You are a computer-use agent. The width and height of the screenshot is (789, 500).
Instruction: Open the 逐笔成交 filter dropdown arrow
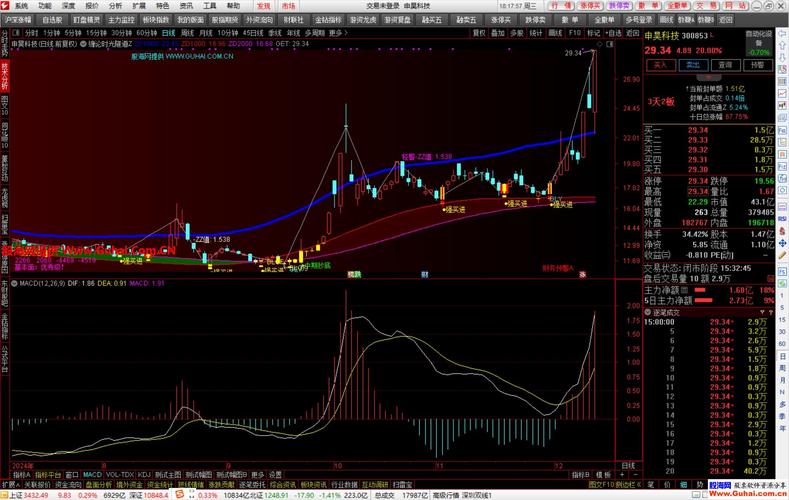coord(762,312)
